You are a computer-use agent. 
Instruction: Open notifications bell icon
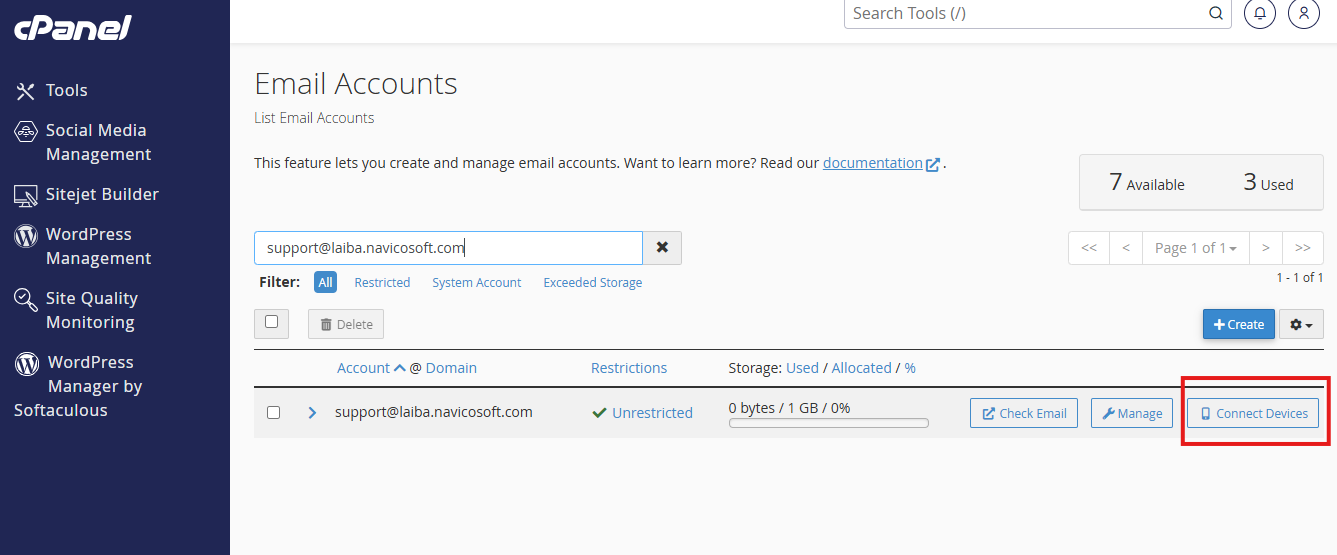[1259, 14]
